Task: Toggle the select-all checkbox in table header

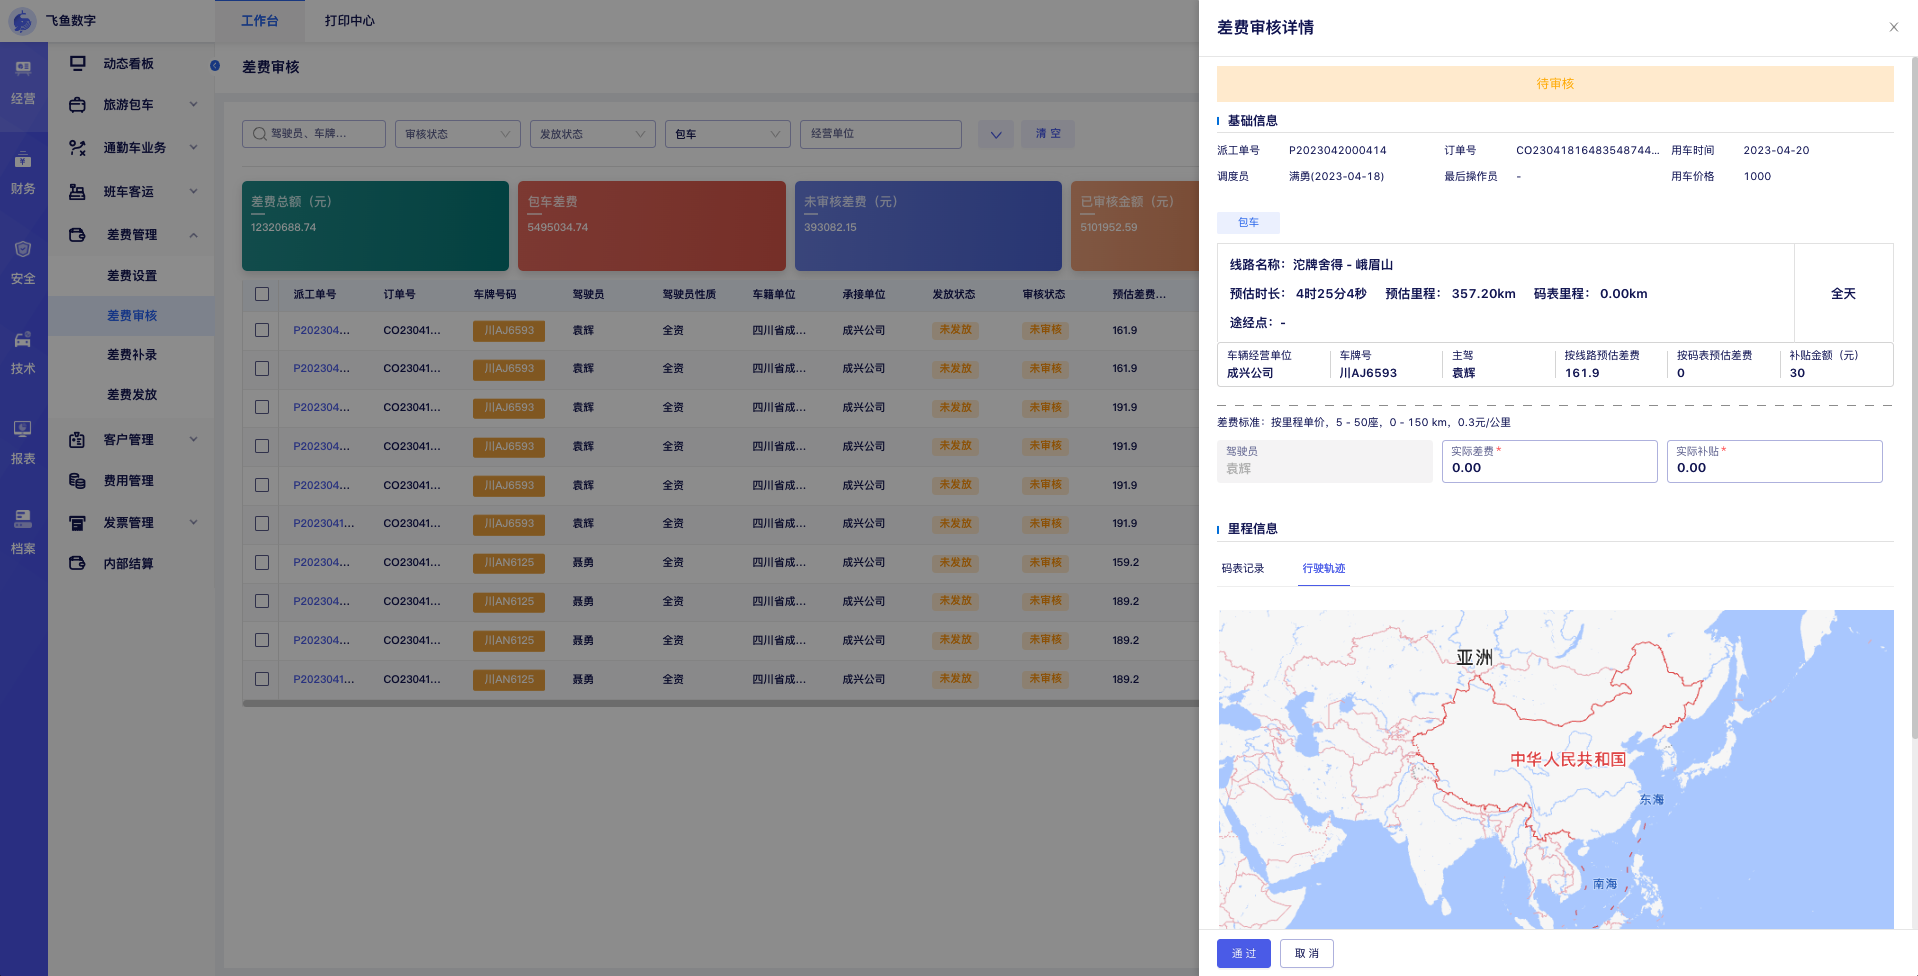Action: click(262, 294)
